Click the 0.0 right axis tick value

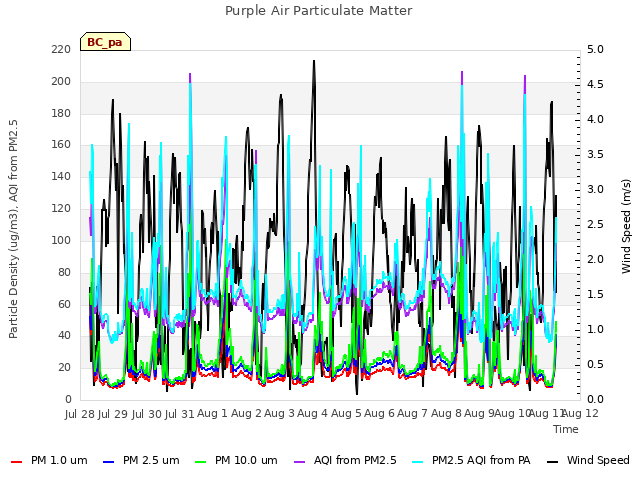595,399
